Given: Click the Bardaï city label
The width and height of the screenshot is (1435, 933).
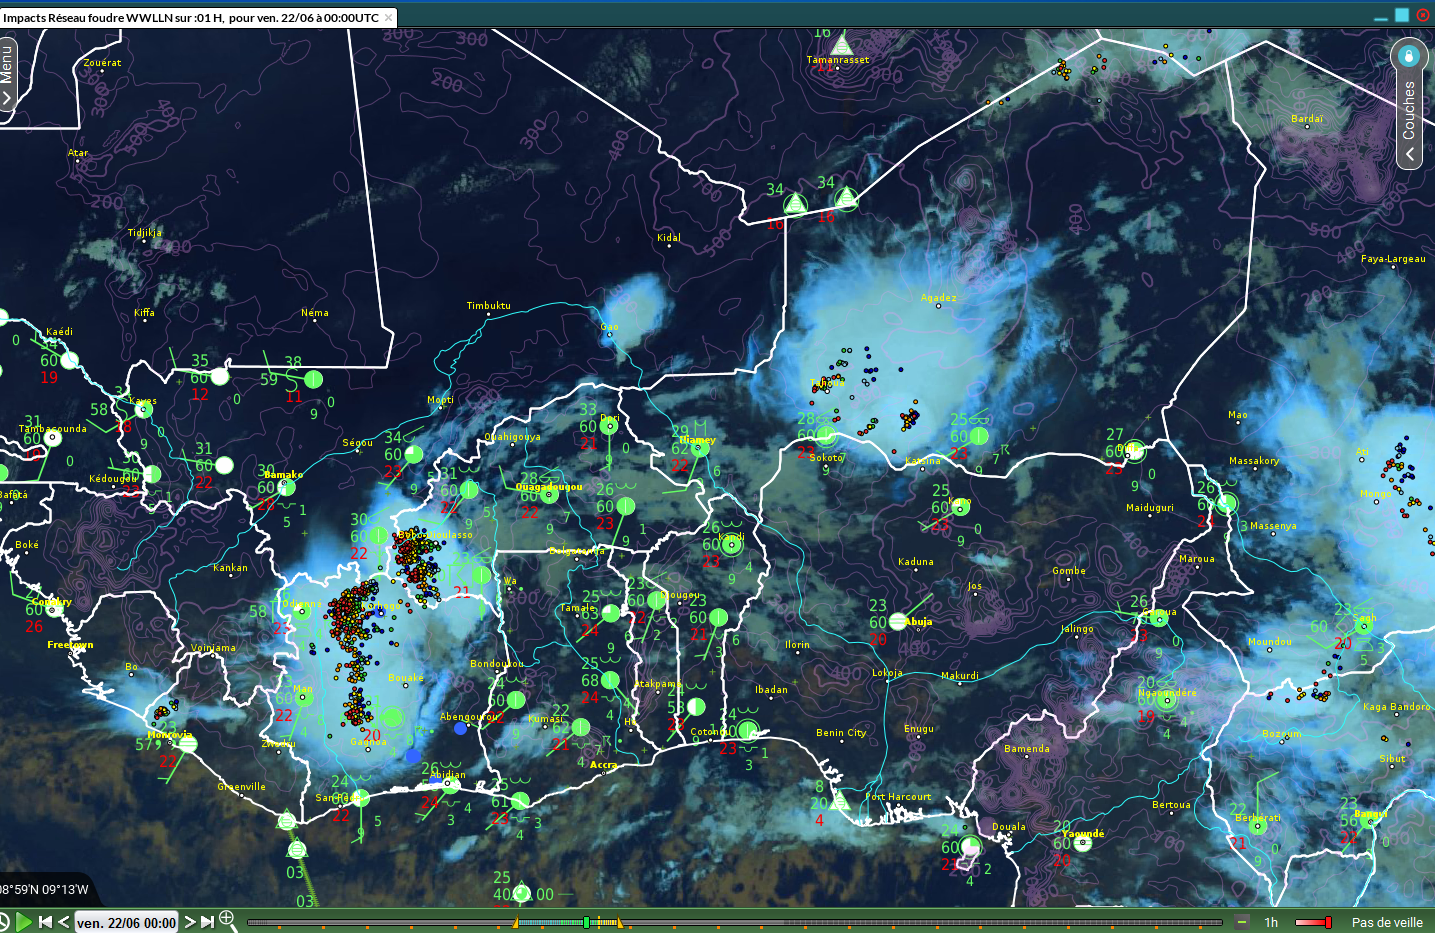Looking at the screenshot, I should (x=1306, y=119).
